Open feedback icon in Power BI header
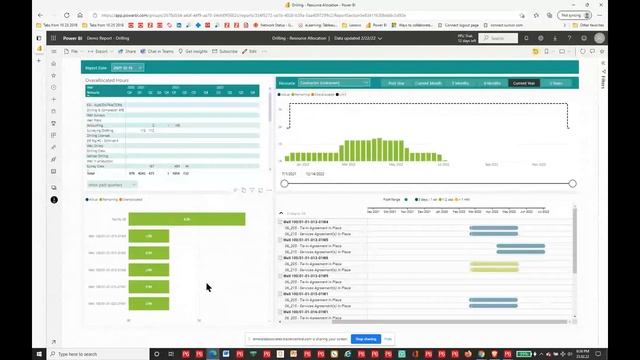The width and height of the screenshot is (640, 360). pos(584,38)
